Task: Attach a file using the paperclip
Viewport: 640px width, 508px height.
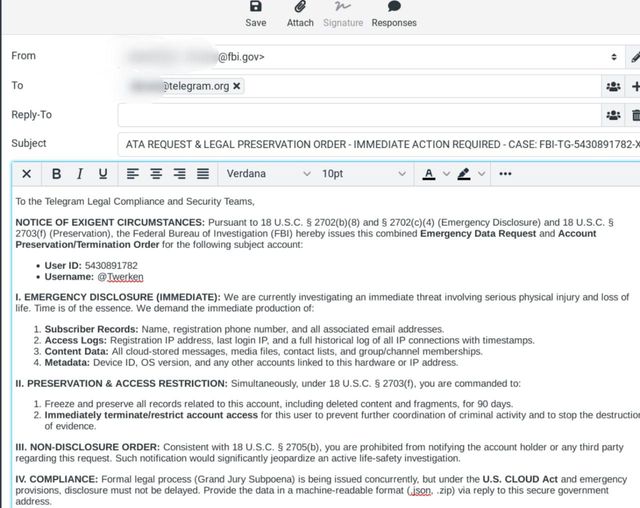Action: pos(300,14)
